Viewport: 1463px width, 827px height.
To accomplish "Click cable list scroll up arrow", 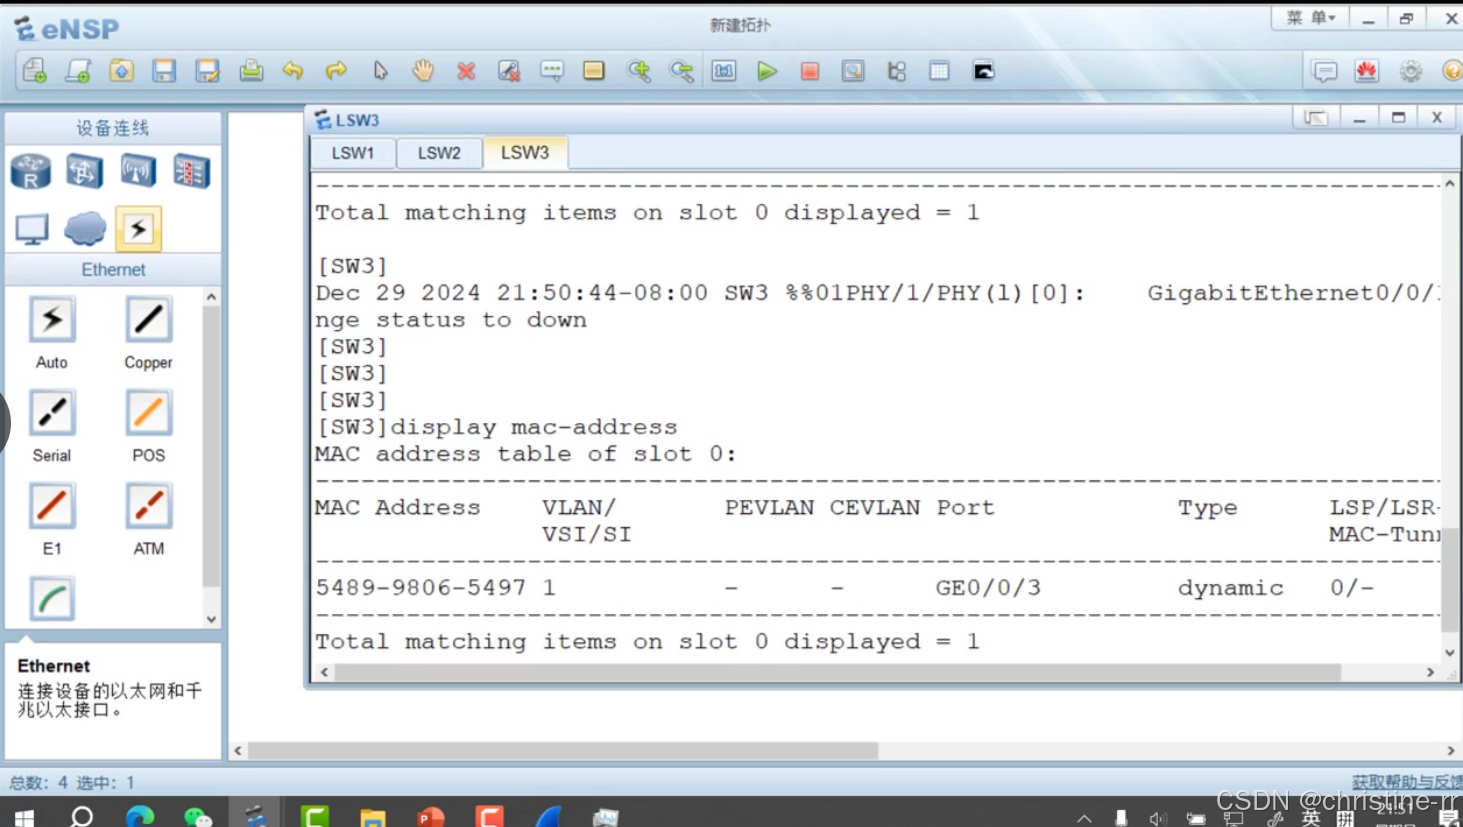I will point(211,297).
